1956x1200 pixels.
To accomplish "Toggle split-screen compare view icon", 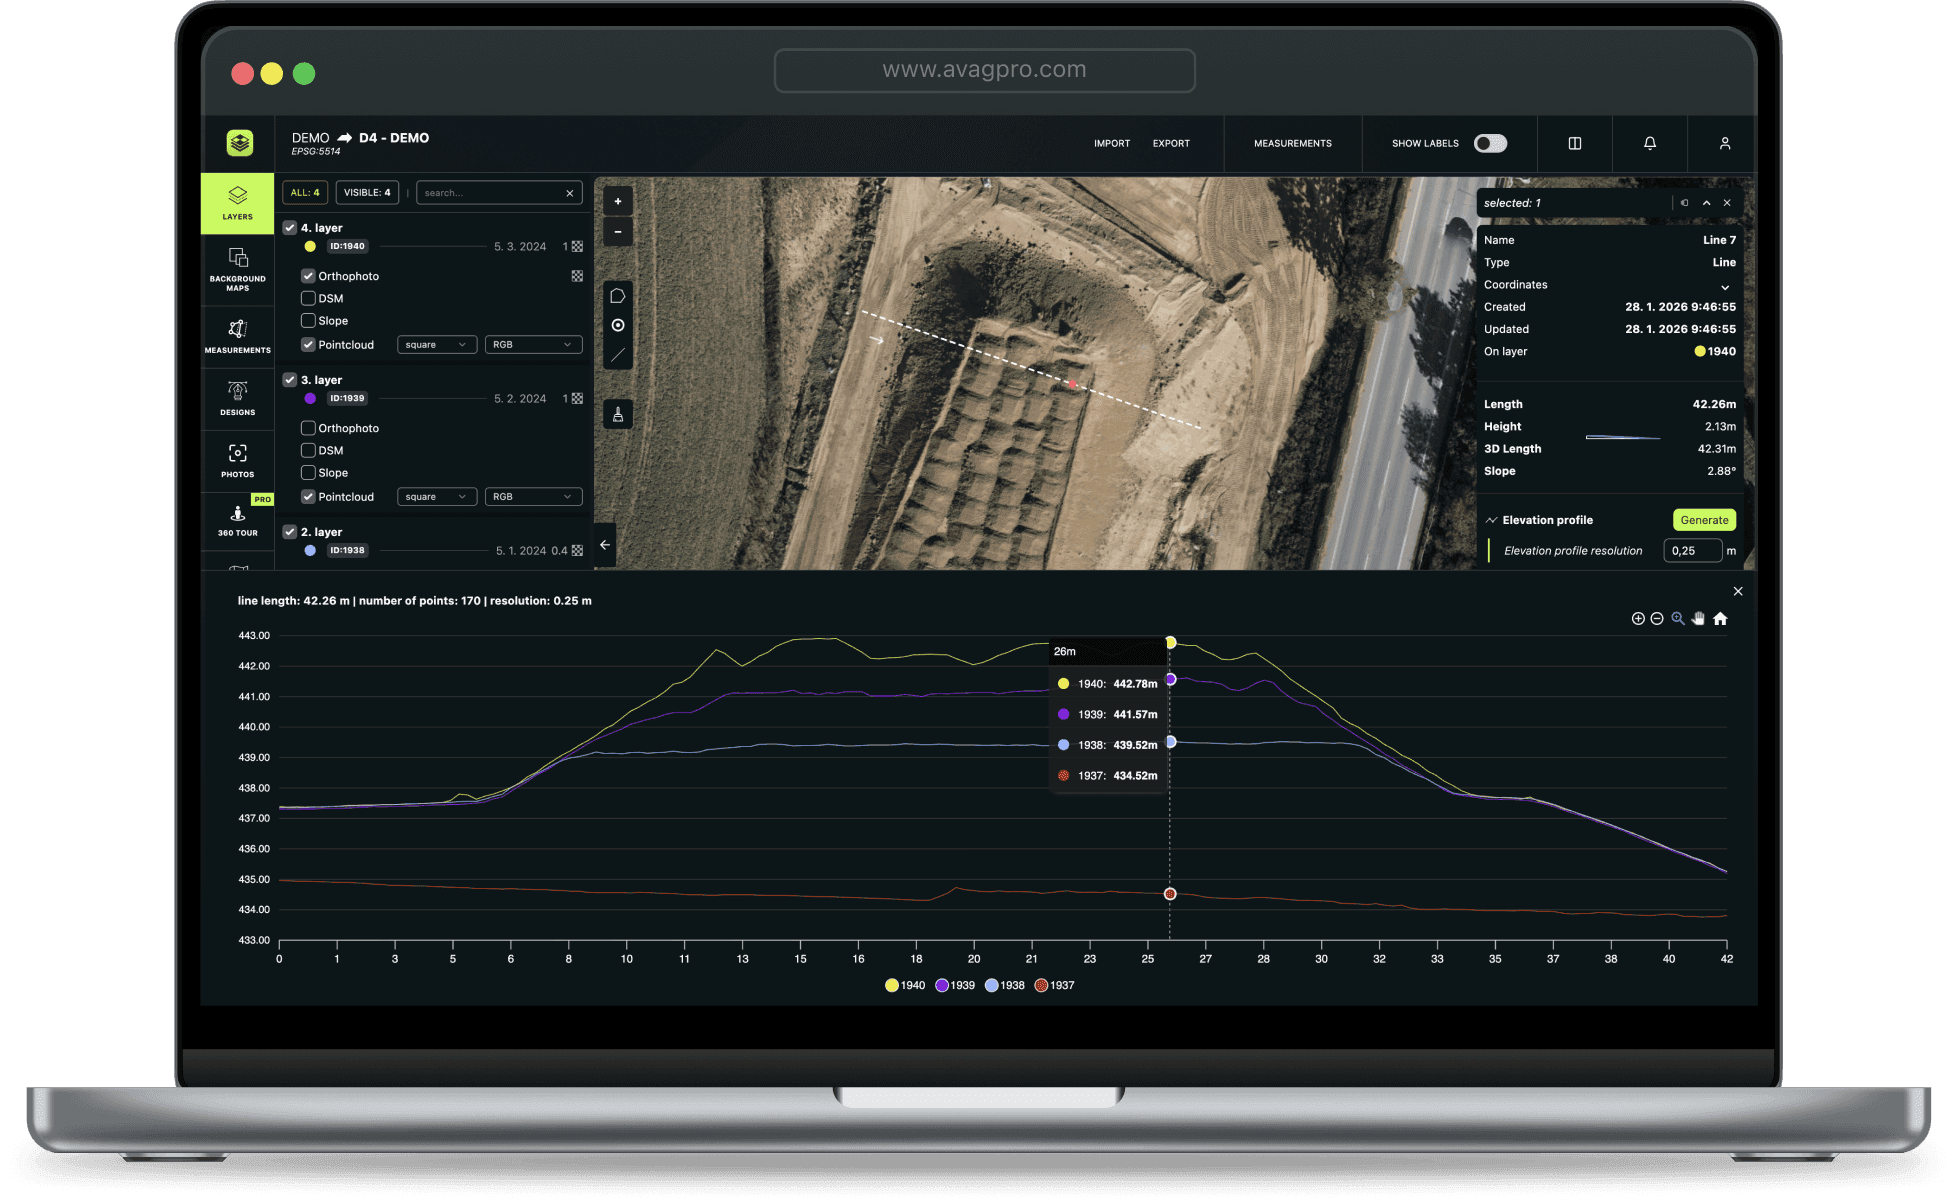I will (1575, 143).
